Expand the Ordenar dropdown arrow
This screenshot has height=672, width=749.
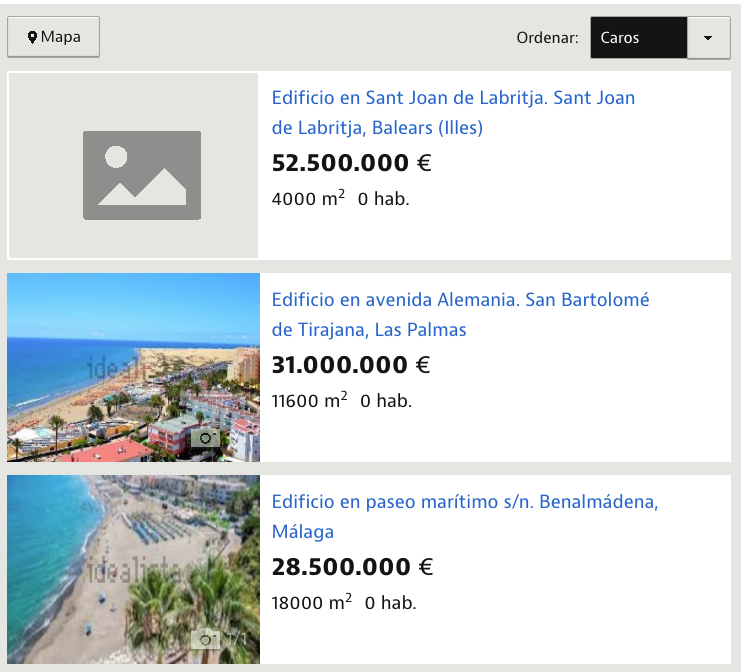[709, 38]
